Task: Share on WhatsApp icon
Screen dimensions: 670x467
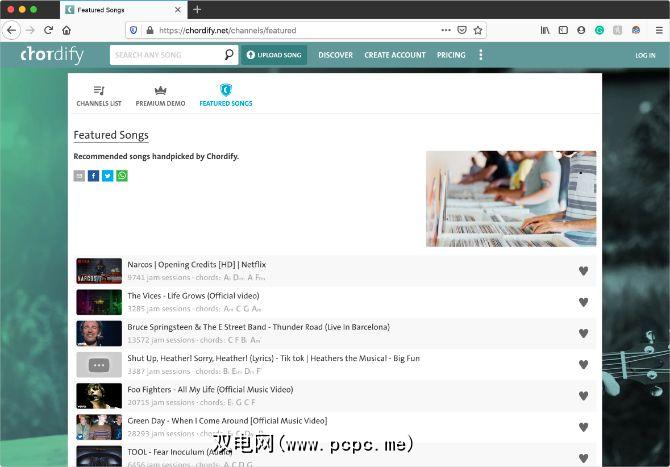Action: coord(122,176)
